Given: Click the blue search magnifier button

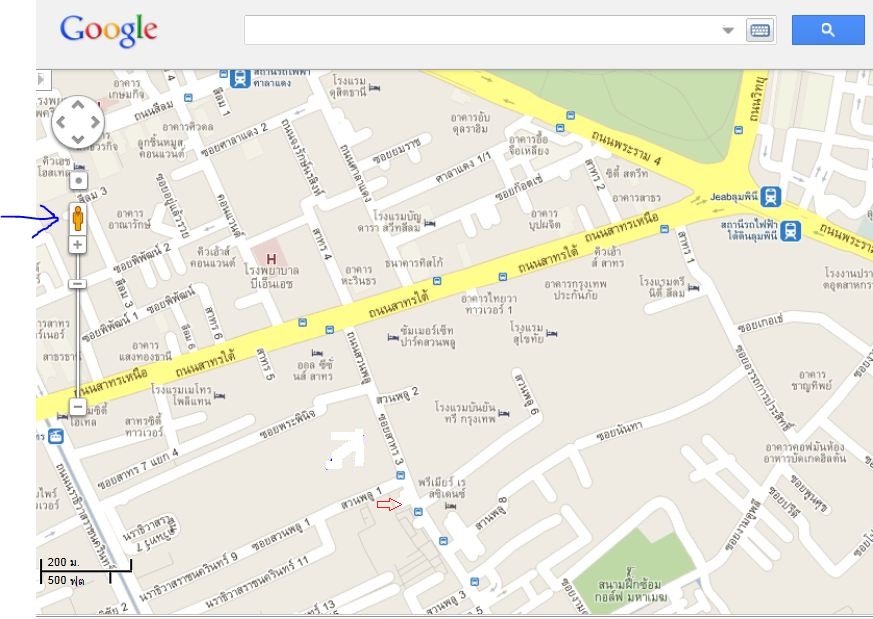Looking at the screenshot, I should tap(828, 30).
